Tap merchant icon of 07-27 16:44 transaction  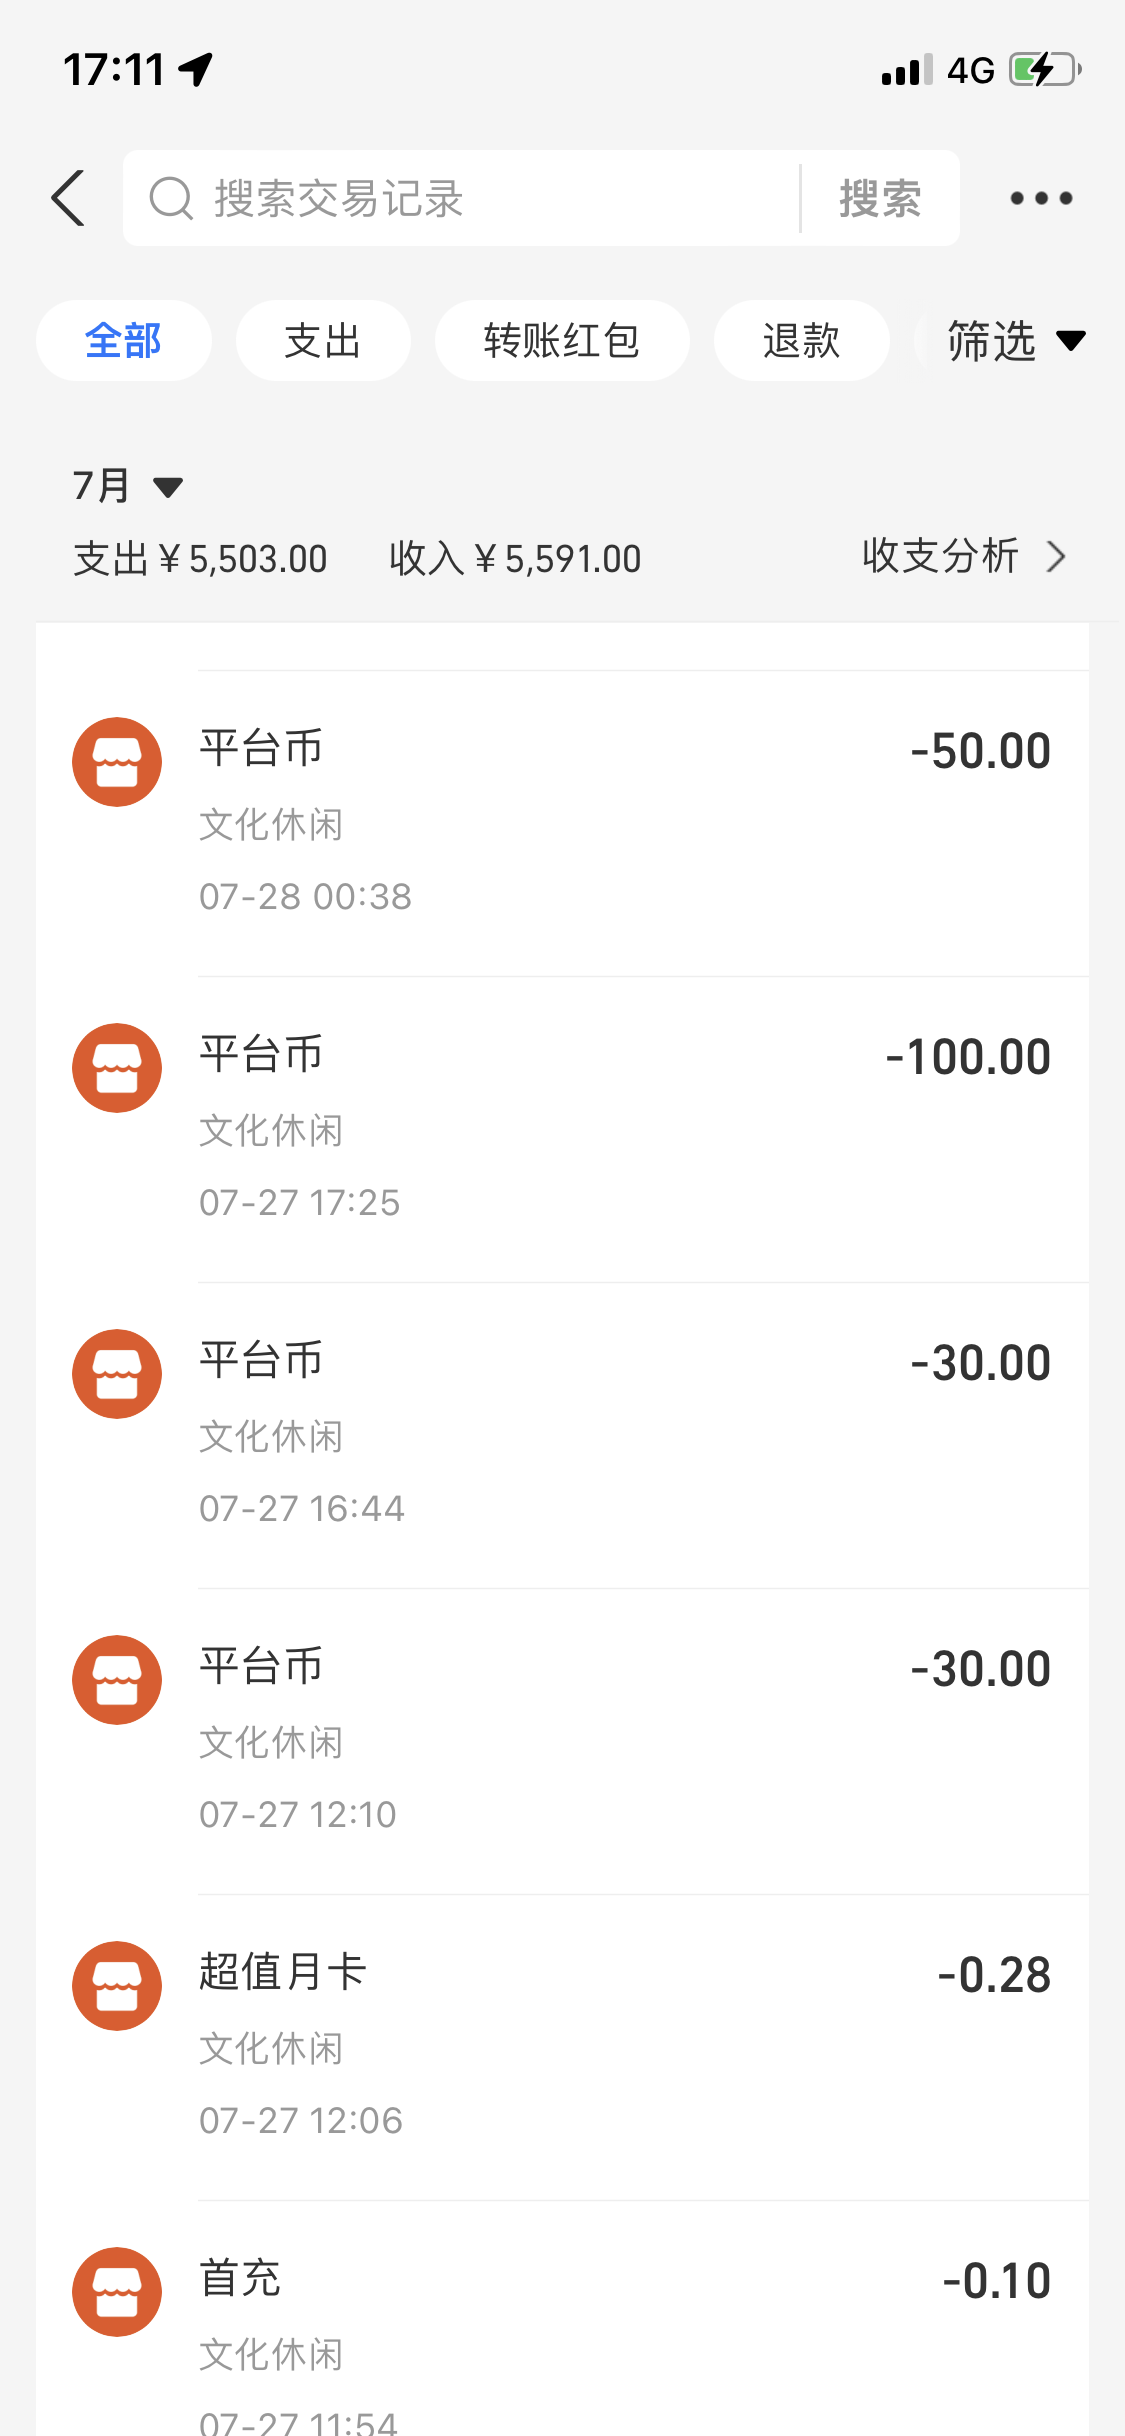point(117,1374)
